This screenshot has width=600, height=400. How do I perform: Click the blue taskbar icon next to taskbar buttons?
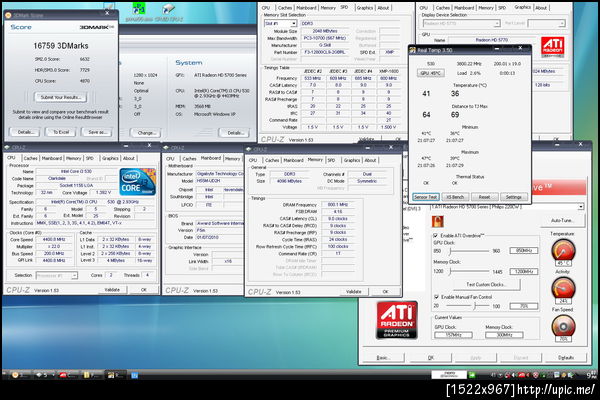(134, 375)
